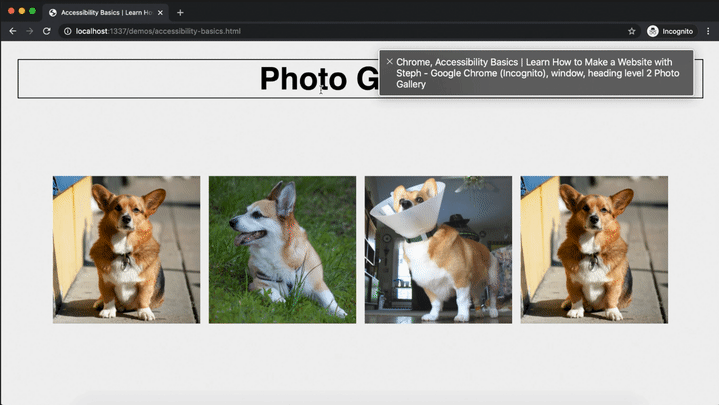The image size is (719, 405).
Task: Open a new tab with plus button
Action: [180, 13]
